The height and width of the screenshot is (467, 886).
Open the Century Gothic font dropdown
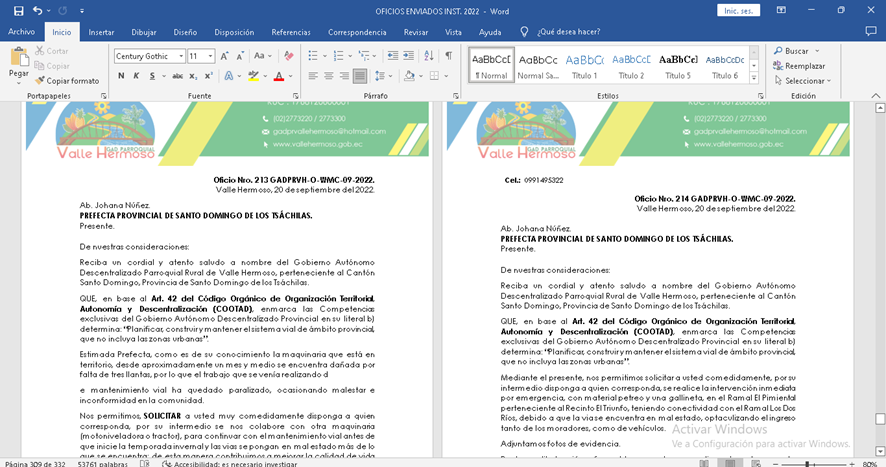[181, 56]
